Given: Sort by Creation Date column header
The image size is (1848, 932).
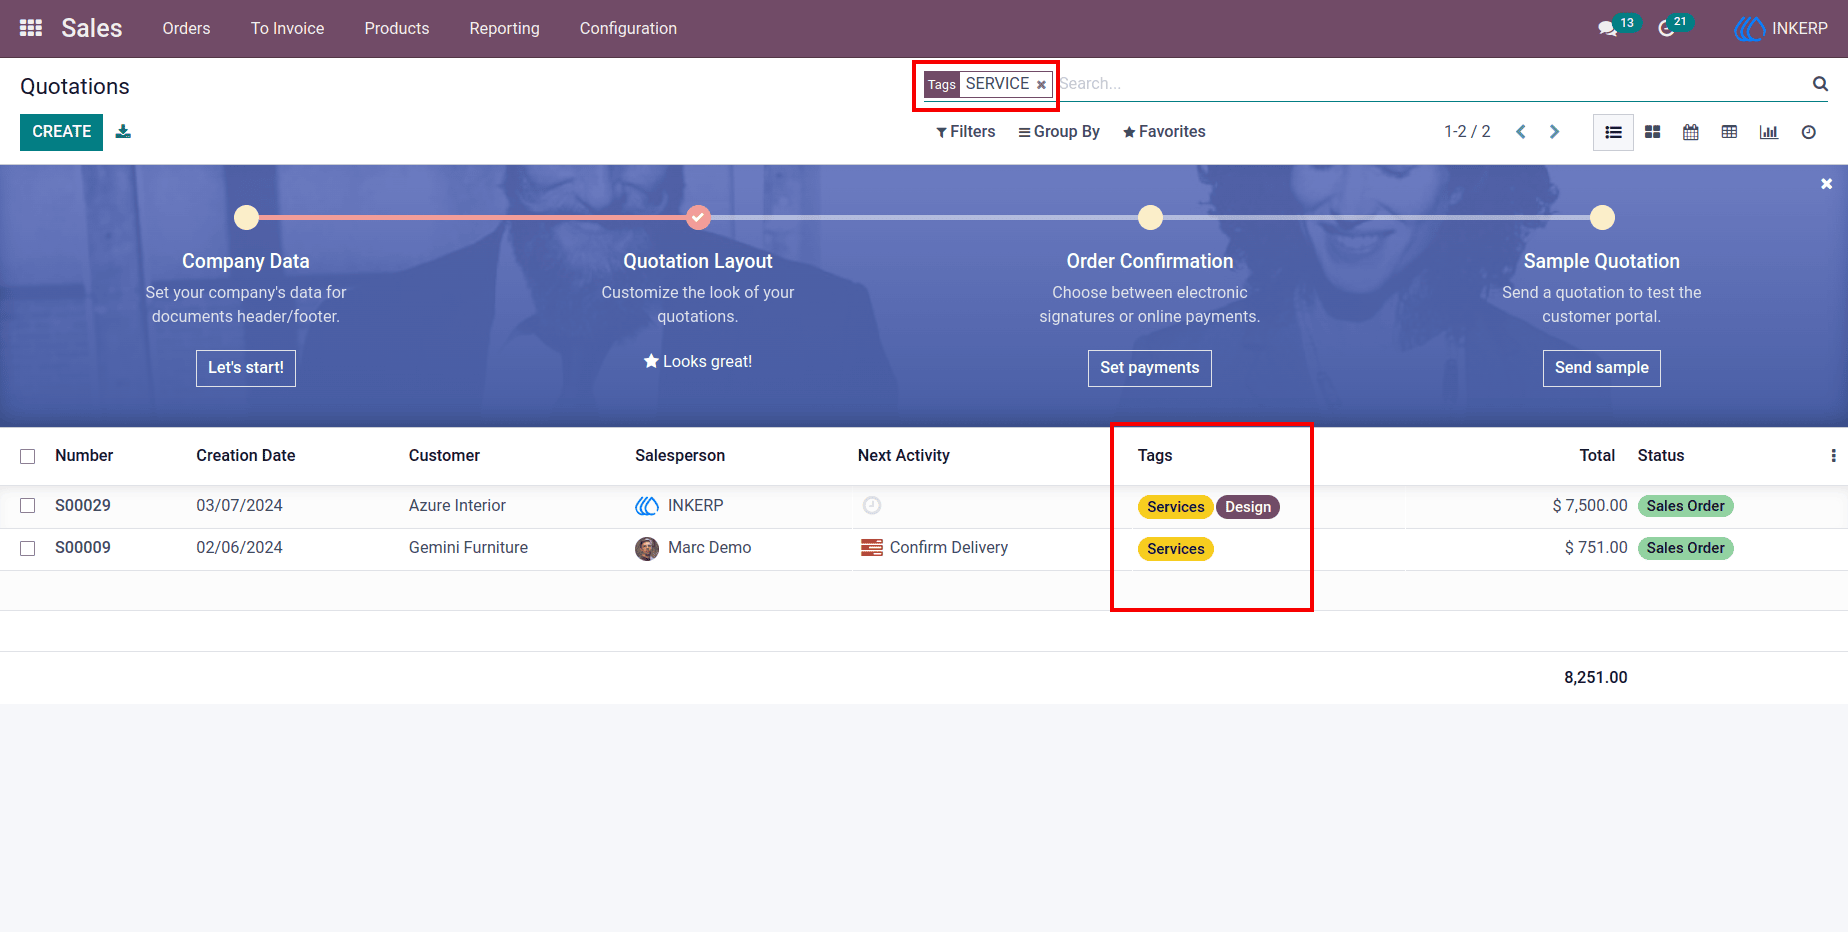Looking at the screenshot, I should 246,456.
